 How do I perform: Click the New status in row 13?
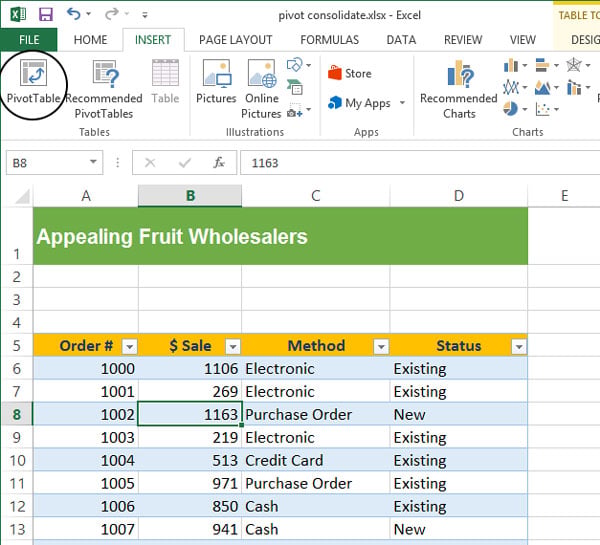click(x=459, y=529)
